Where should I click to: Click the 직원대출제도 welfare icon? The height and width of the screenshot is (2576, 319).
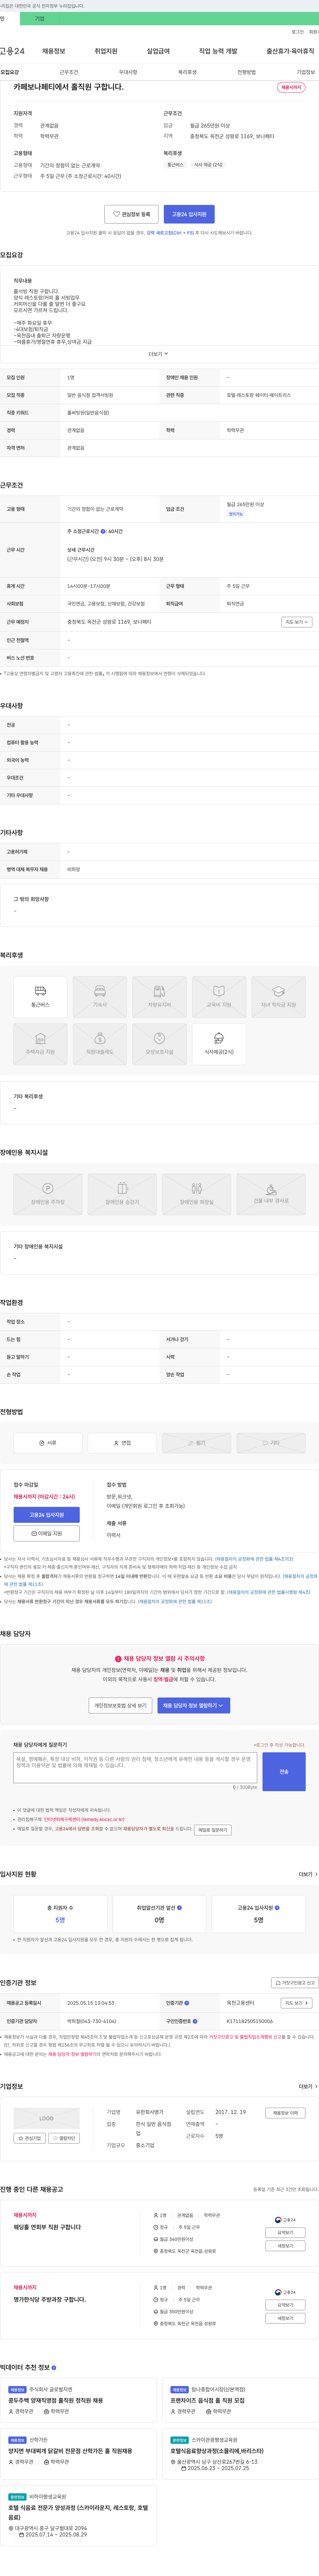(100, 1044)
